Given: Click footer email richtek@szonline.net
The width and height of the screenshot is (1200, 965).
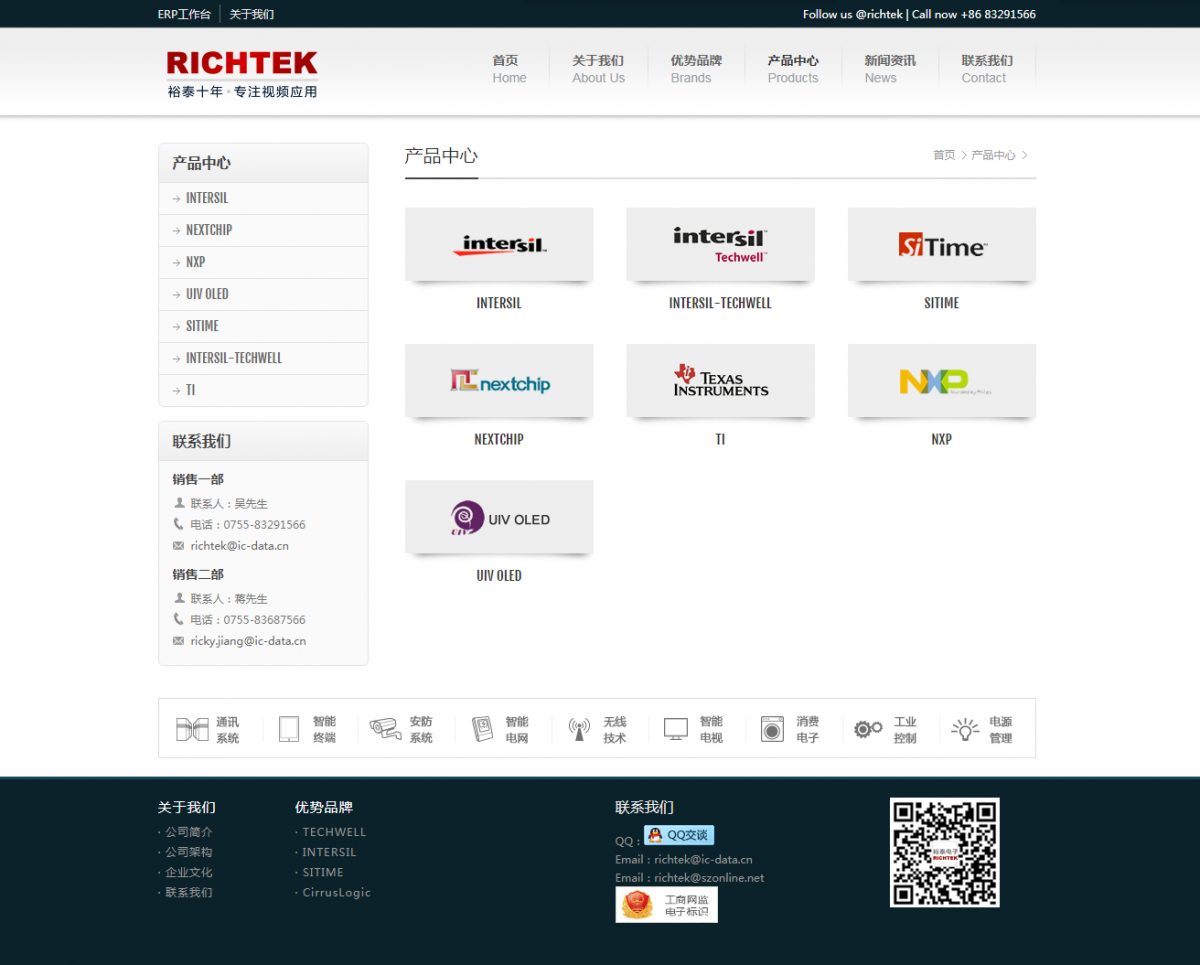Looking at the screenshot, I should (709, 878).
